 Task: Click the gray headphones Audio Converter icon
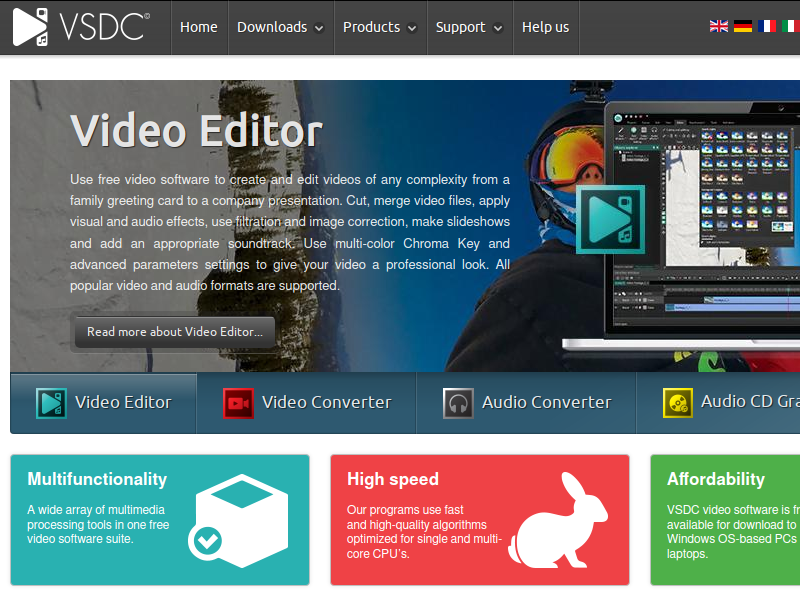tap(458, 403)
